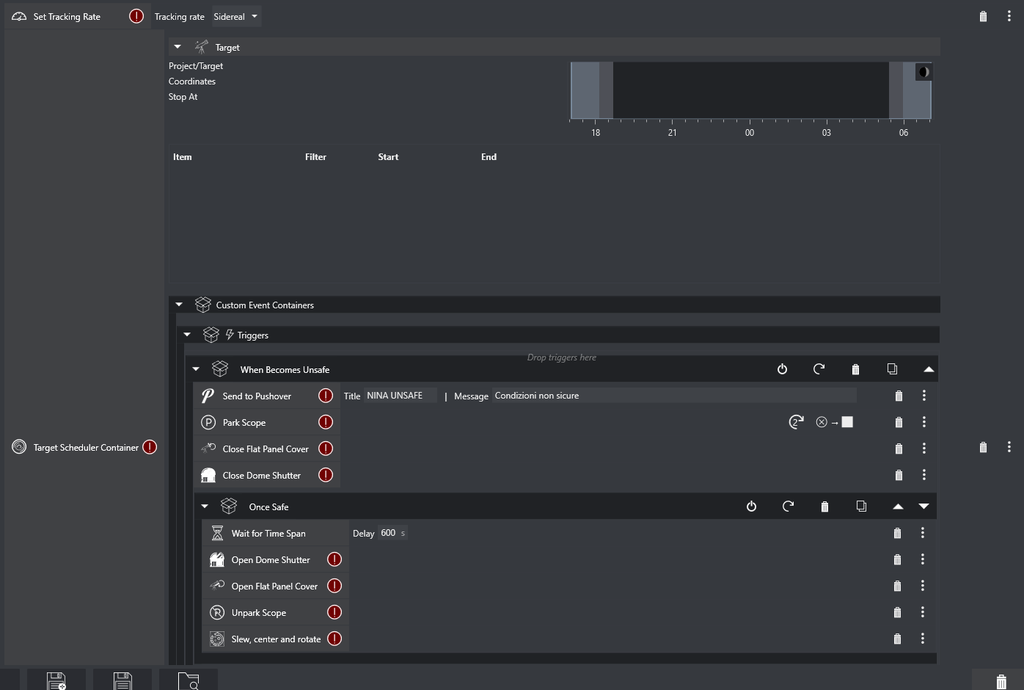Viewport: 1024px width, 690px height.
Task: Click the Custom Event Containers box icon
Action: pyautogui.click(x=202, y=304)
